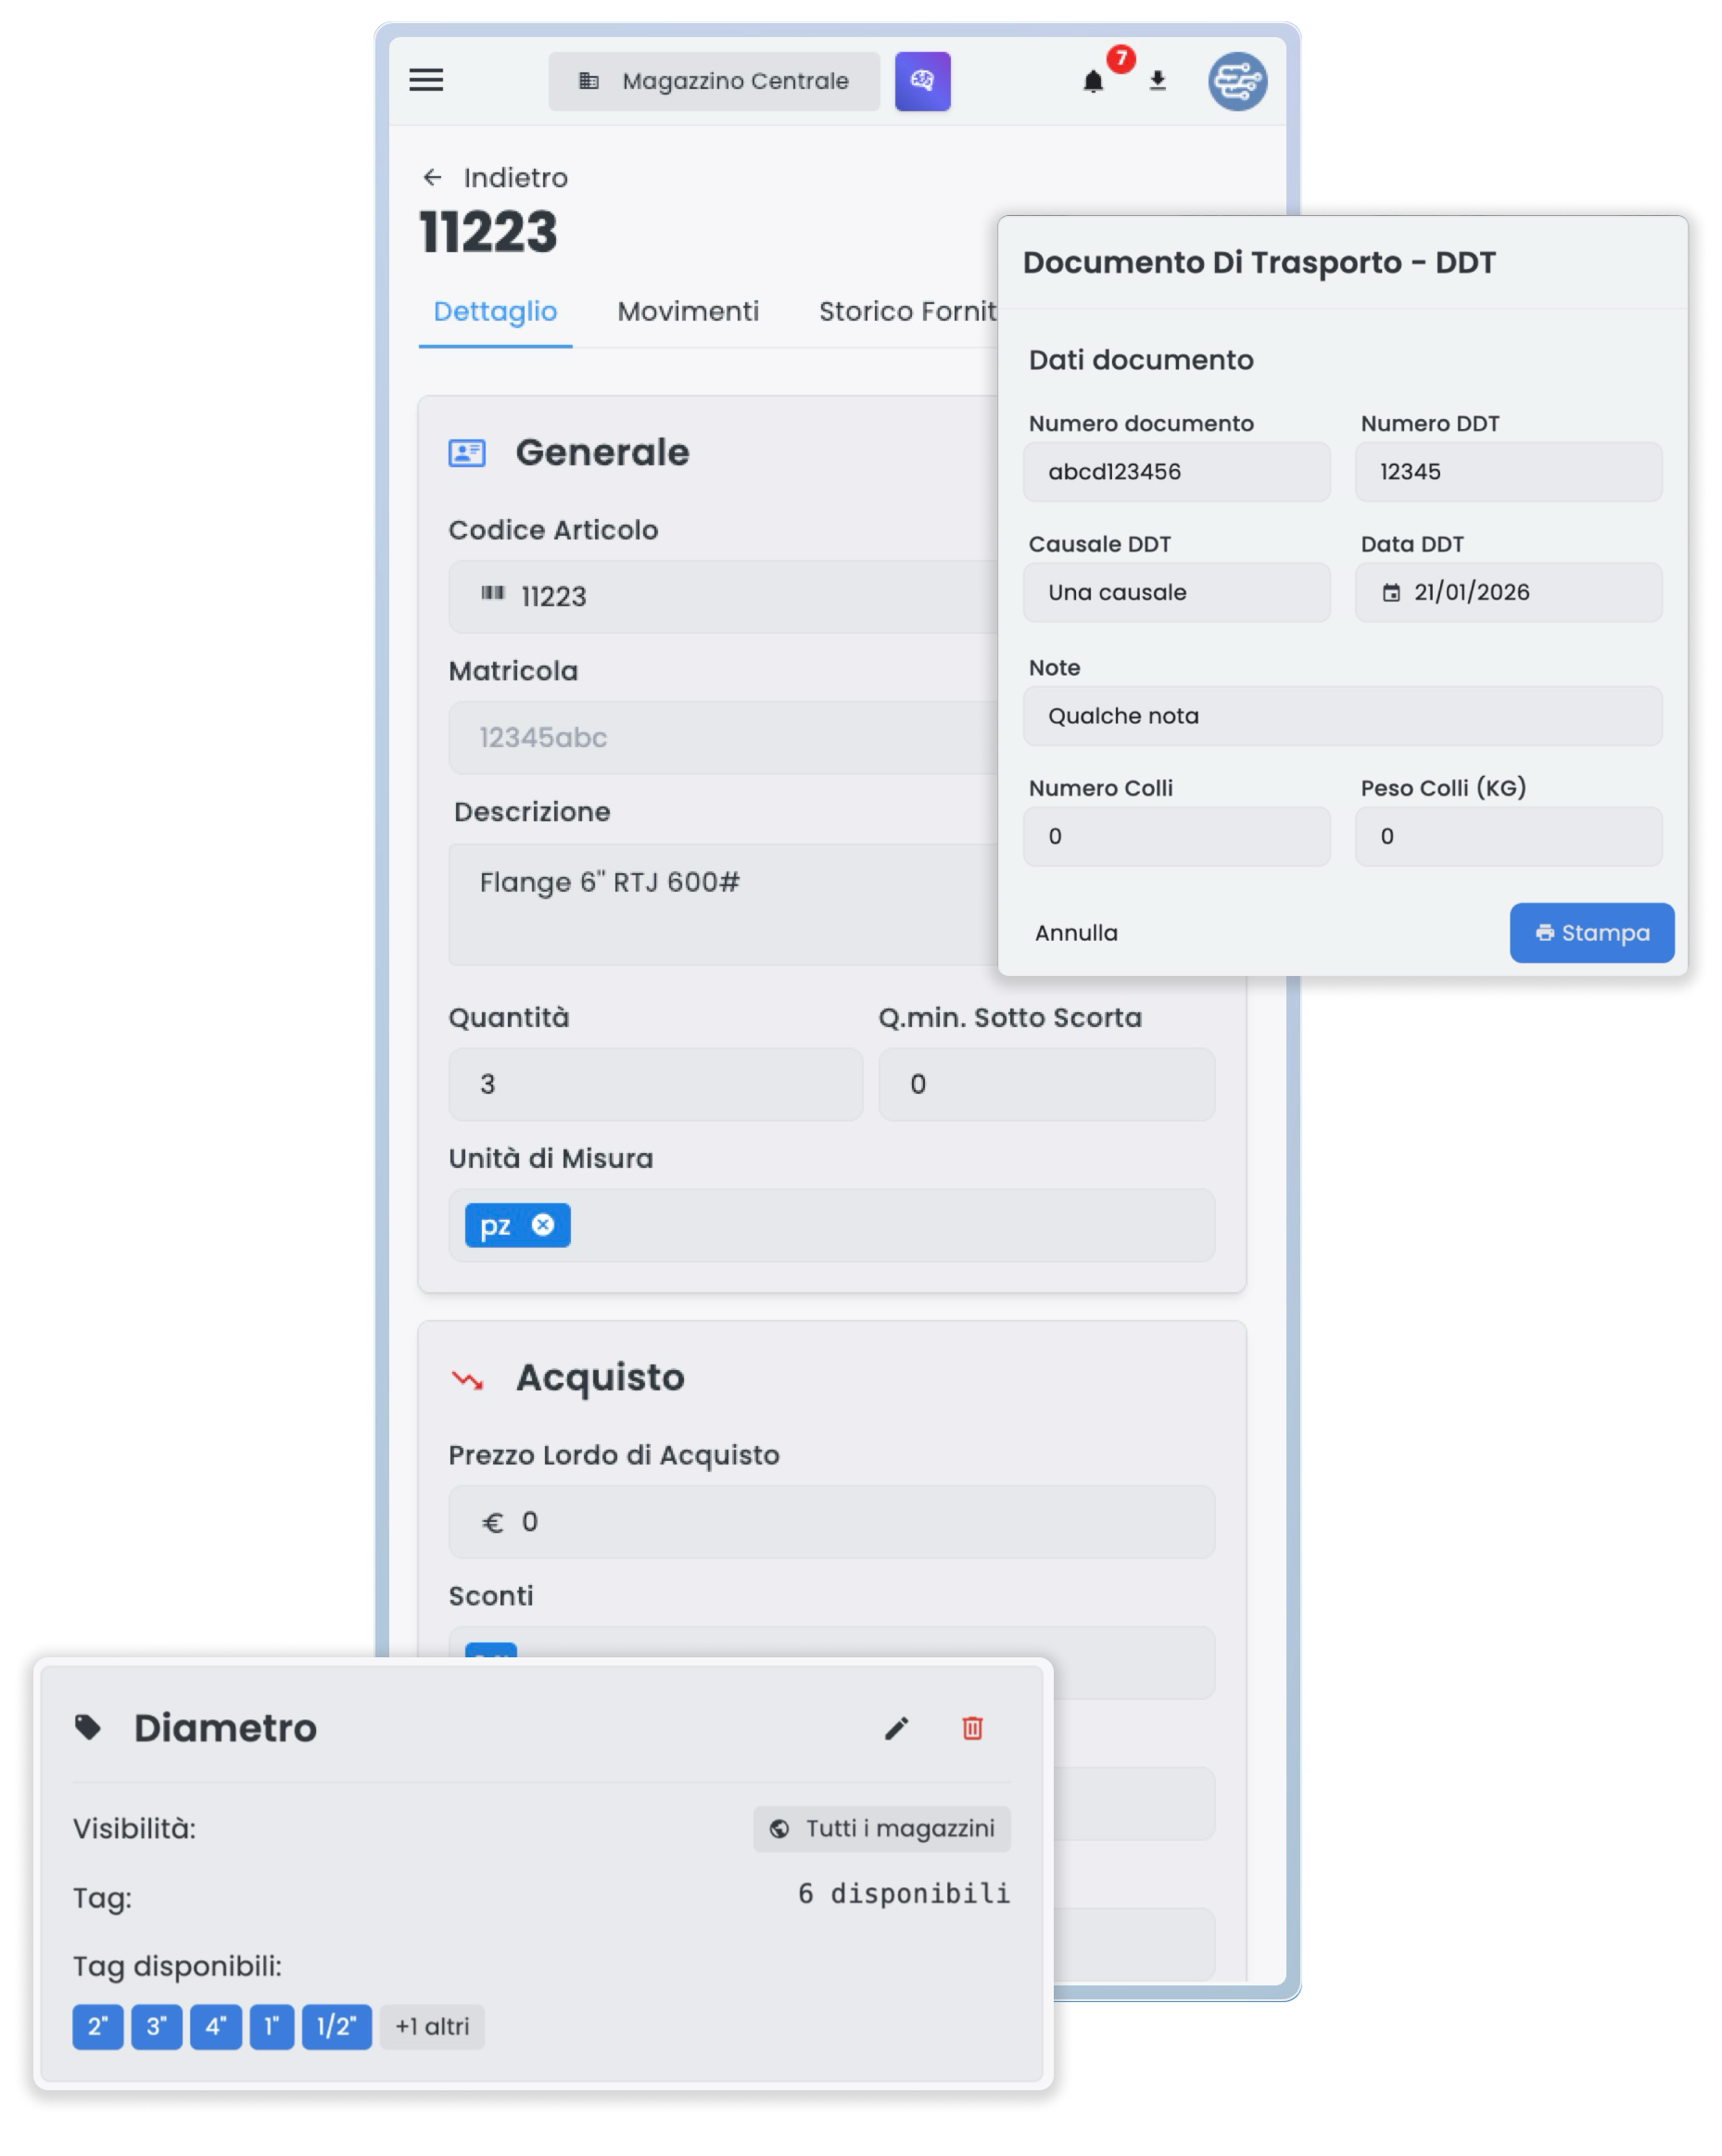Click the Numero Colli input field

1175,836
